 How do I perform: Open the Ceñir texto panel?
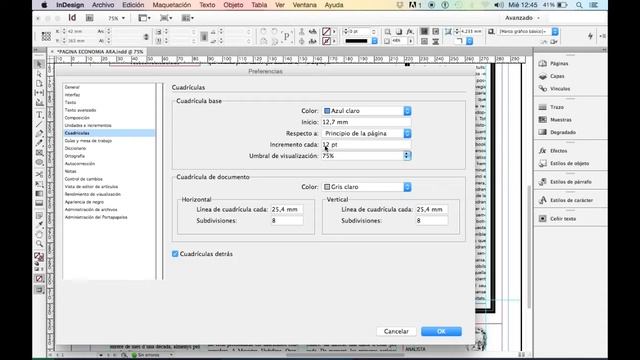pyautogui.click(x=557, y=218)
